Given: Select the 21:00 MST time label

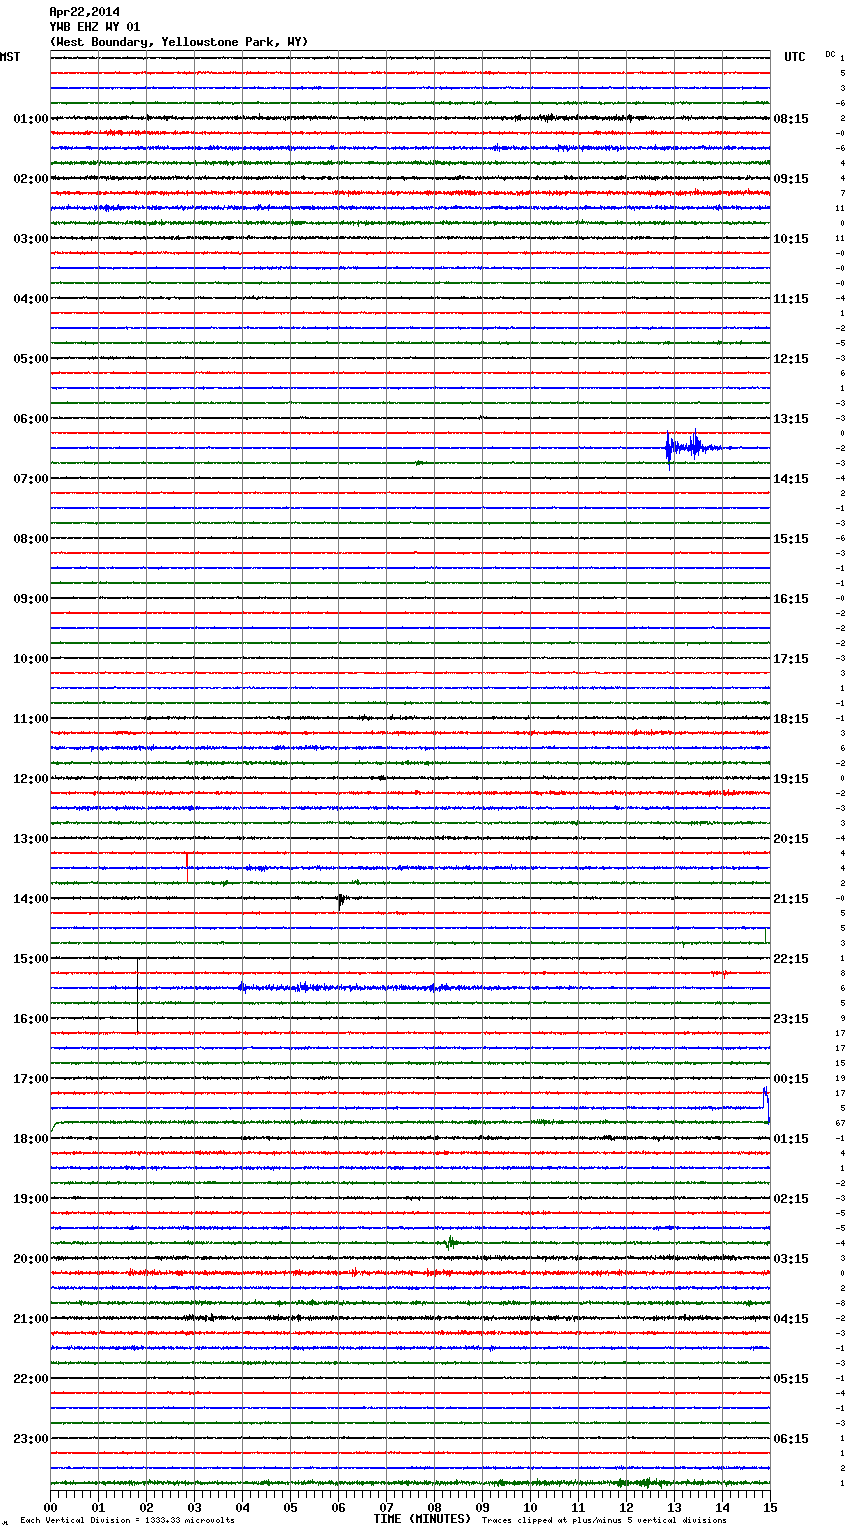Looking at the screenshot, I should [x=30, y=1319].
